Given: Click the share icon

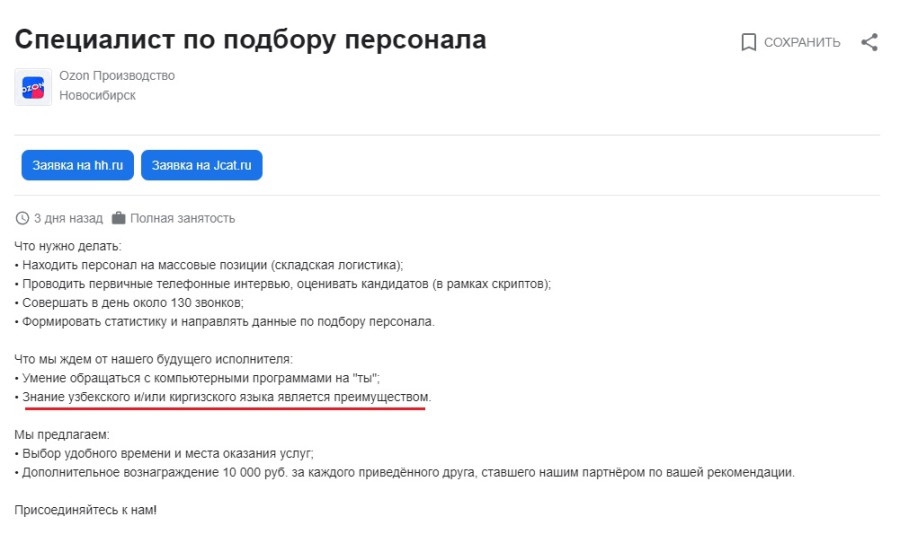Looking at the screenshot, I should coord(869,42).
